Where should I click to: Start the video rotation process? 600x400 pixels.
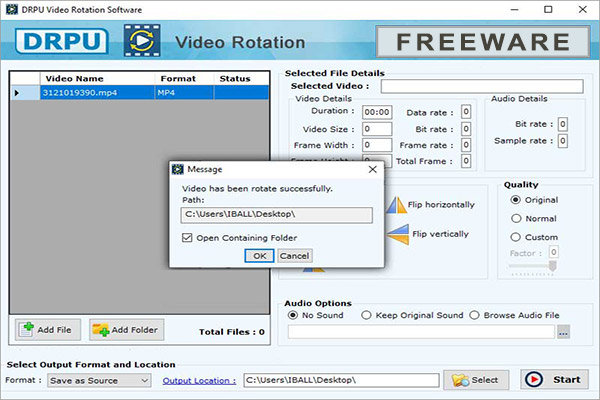tap(554, 379)
